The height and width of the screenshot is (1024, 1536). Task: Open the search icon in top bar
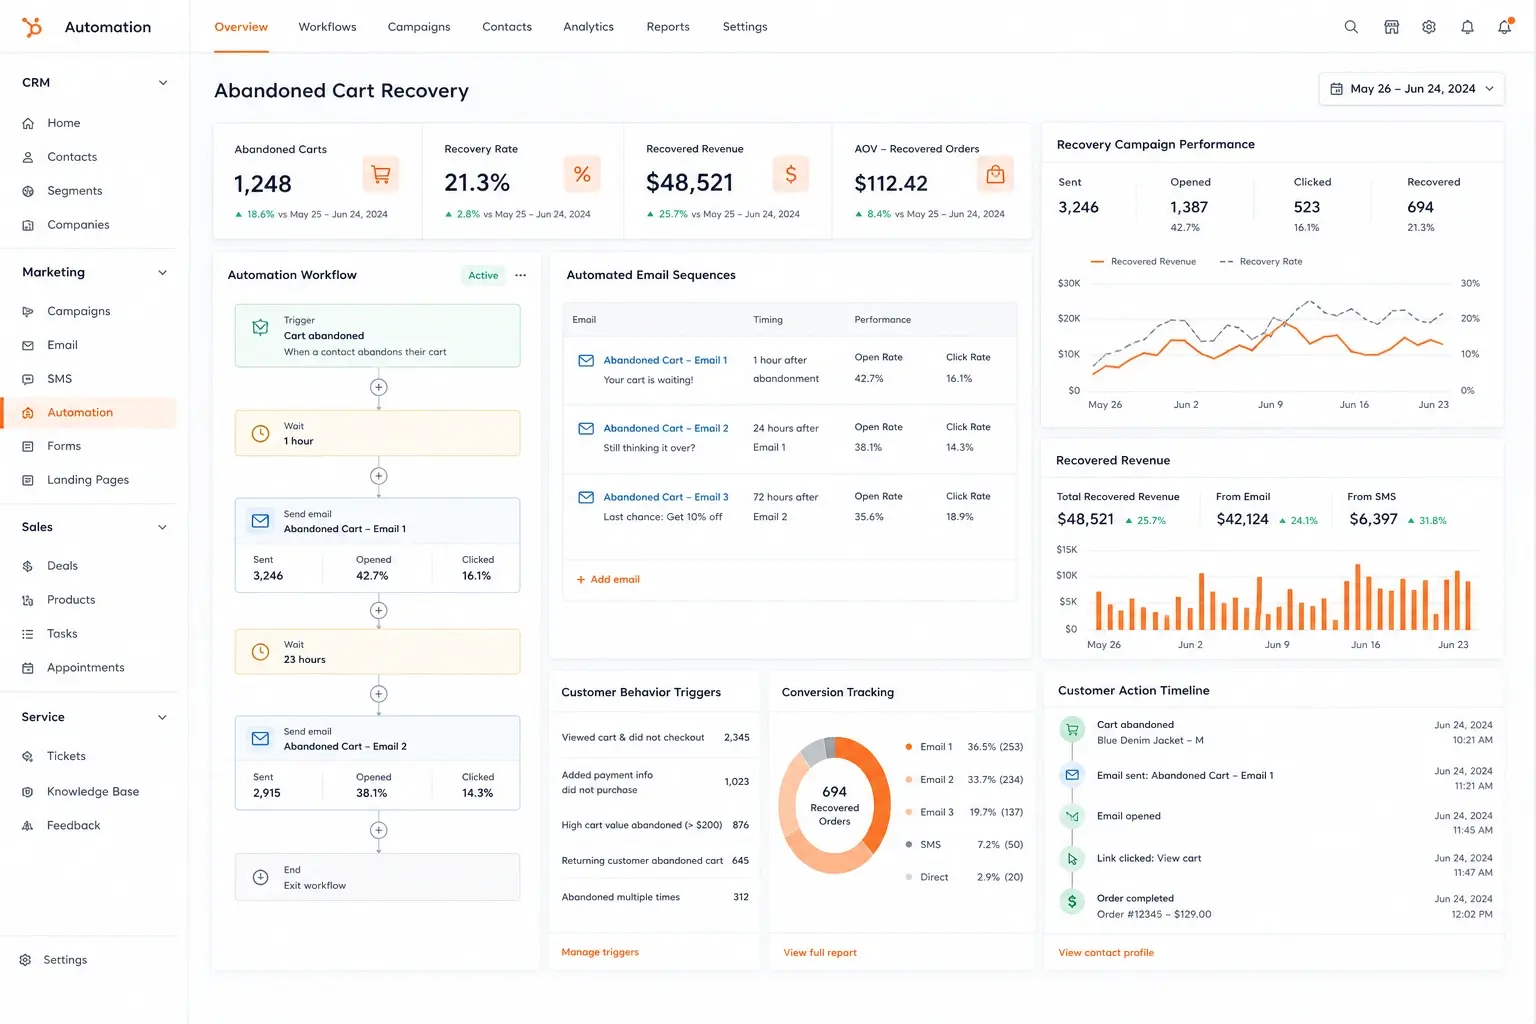(1351, 27)
